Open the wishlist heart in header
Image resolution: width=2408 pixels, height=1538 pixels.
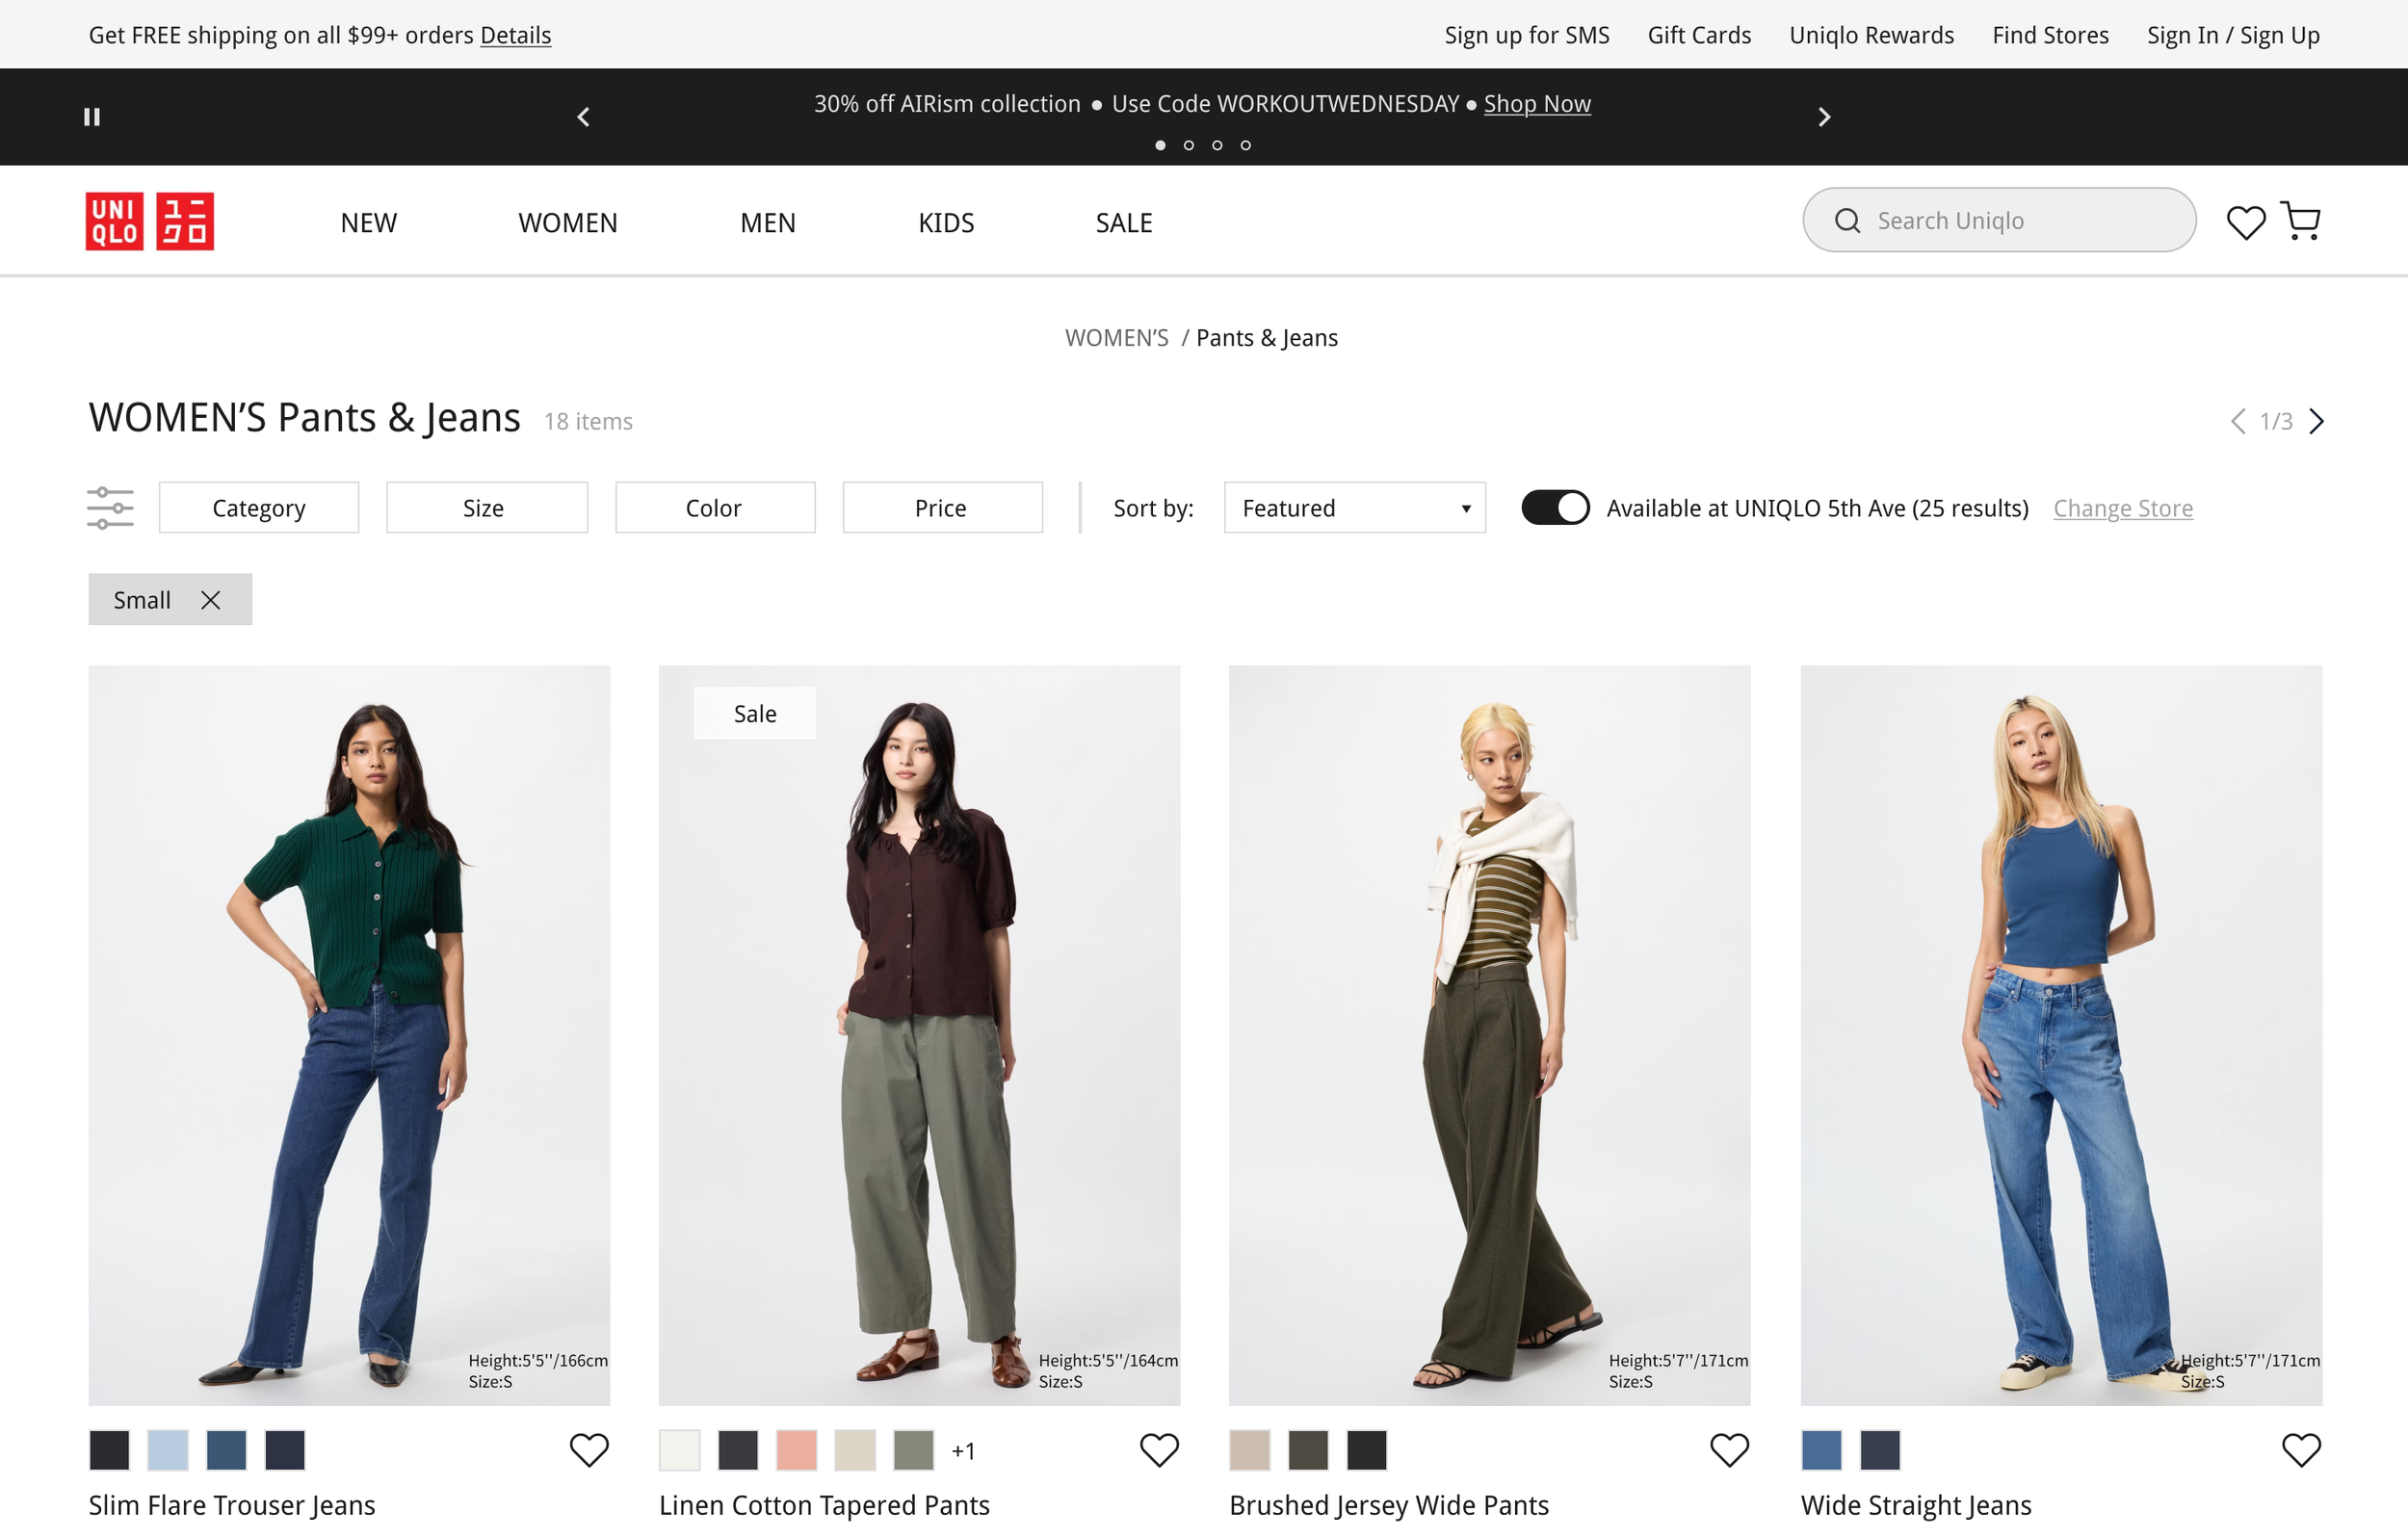point(2245,222)
